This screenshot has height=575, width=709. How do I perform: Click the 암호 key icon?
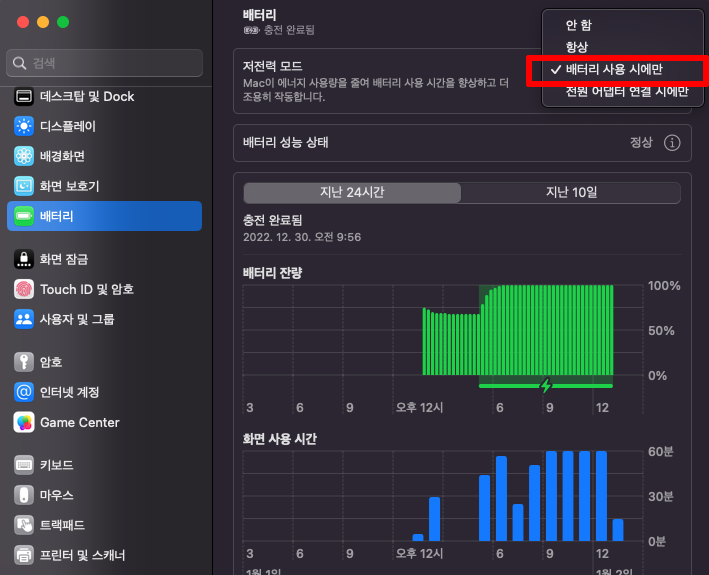(x=24, y=362)
